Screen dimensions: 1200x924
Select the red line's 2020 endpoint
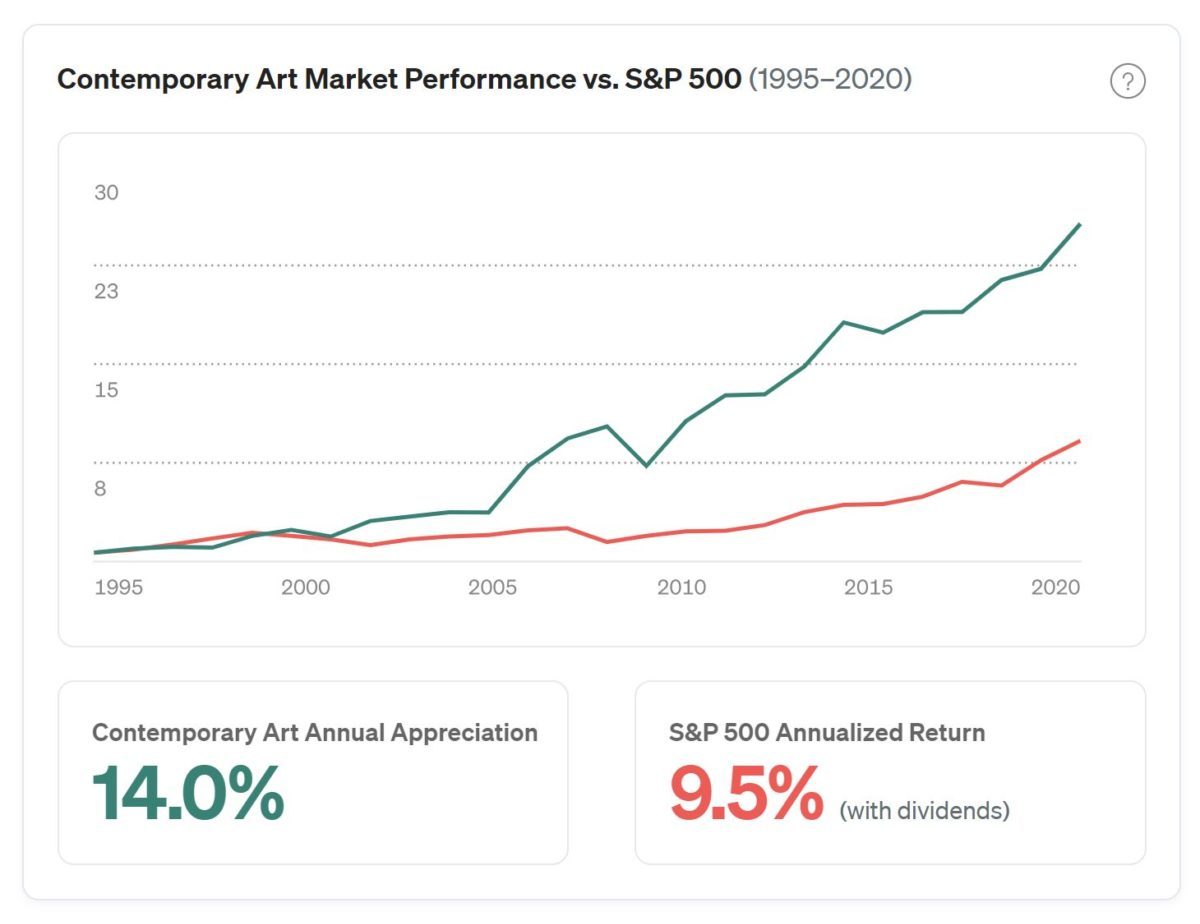[1080, 440]
